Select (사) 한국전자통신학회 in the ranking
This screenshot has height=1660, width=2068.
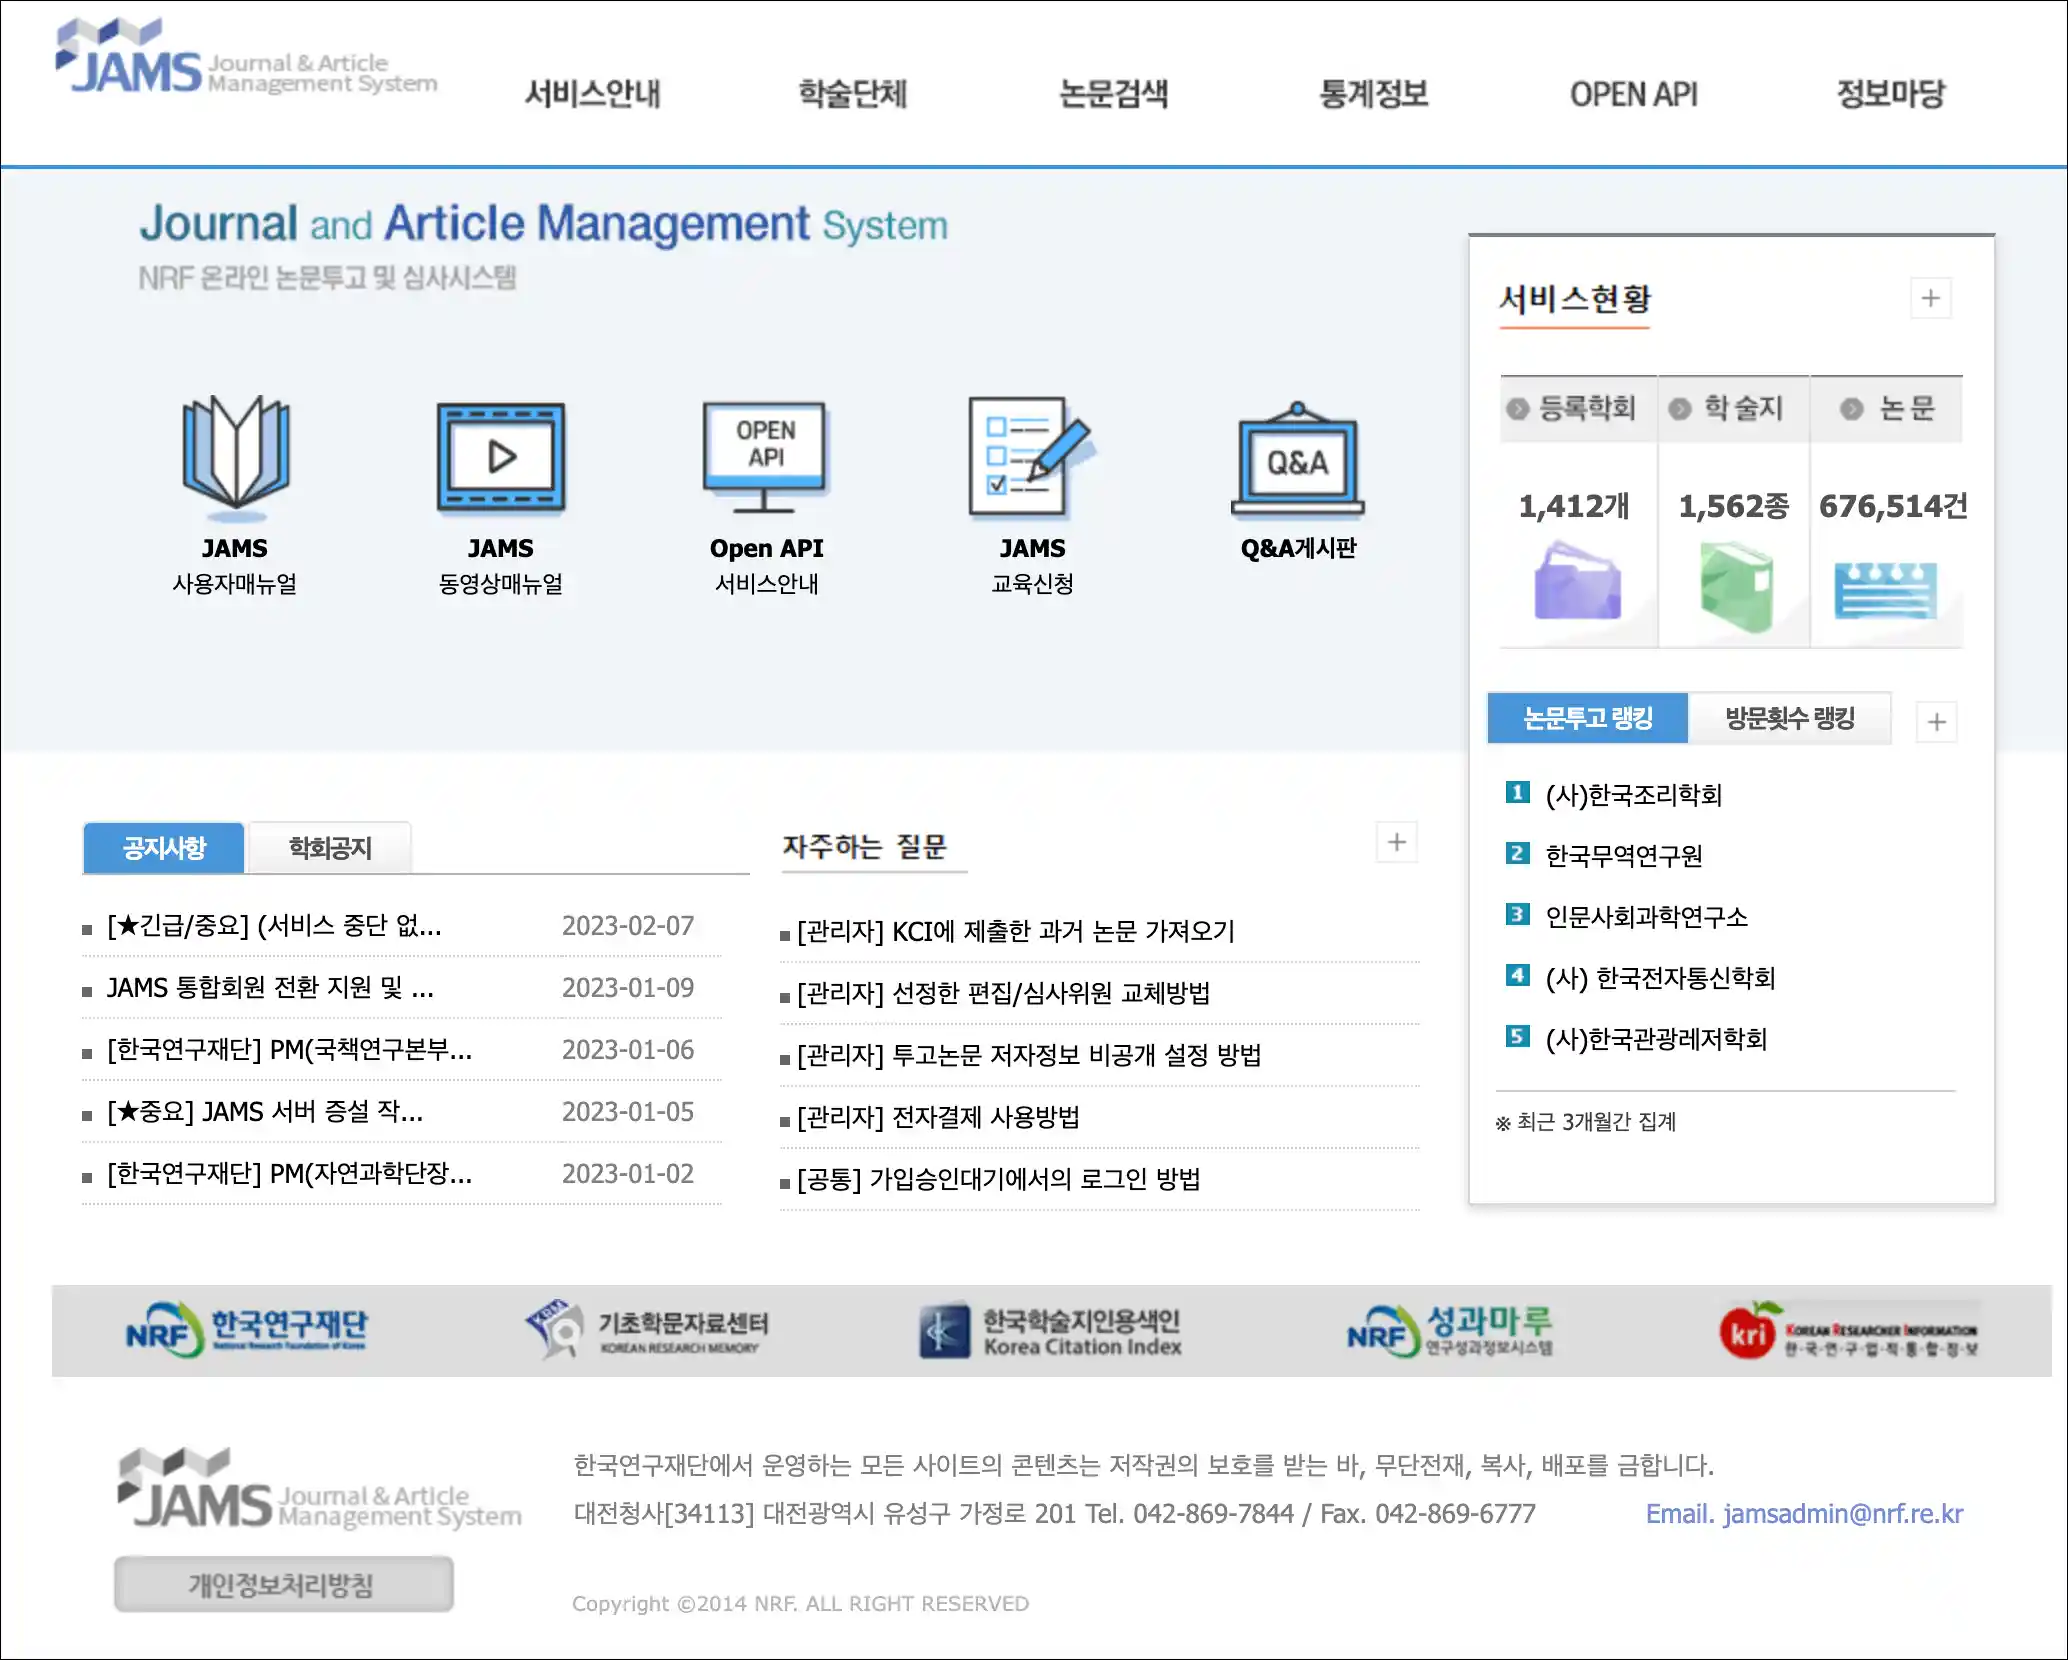(x=1660, y=979)
